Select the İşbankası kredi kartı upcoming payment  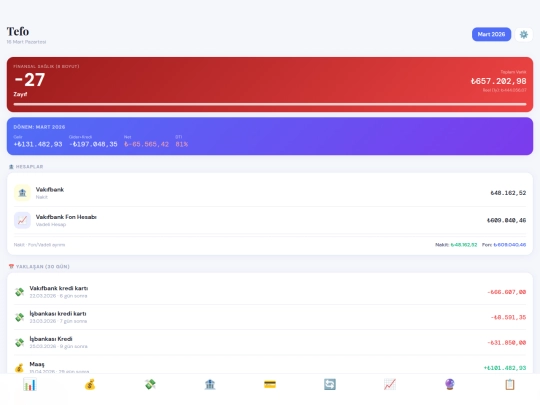click(x=270, y=317)
